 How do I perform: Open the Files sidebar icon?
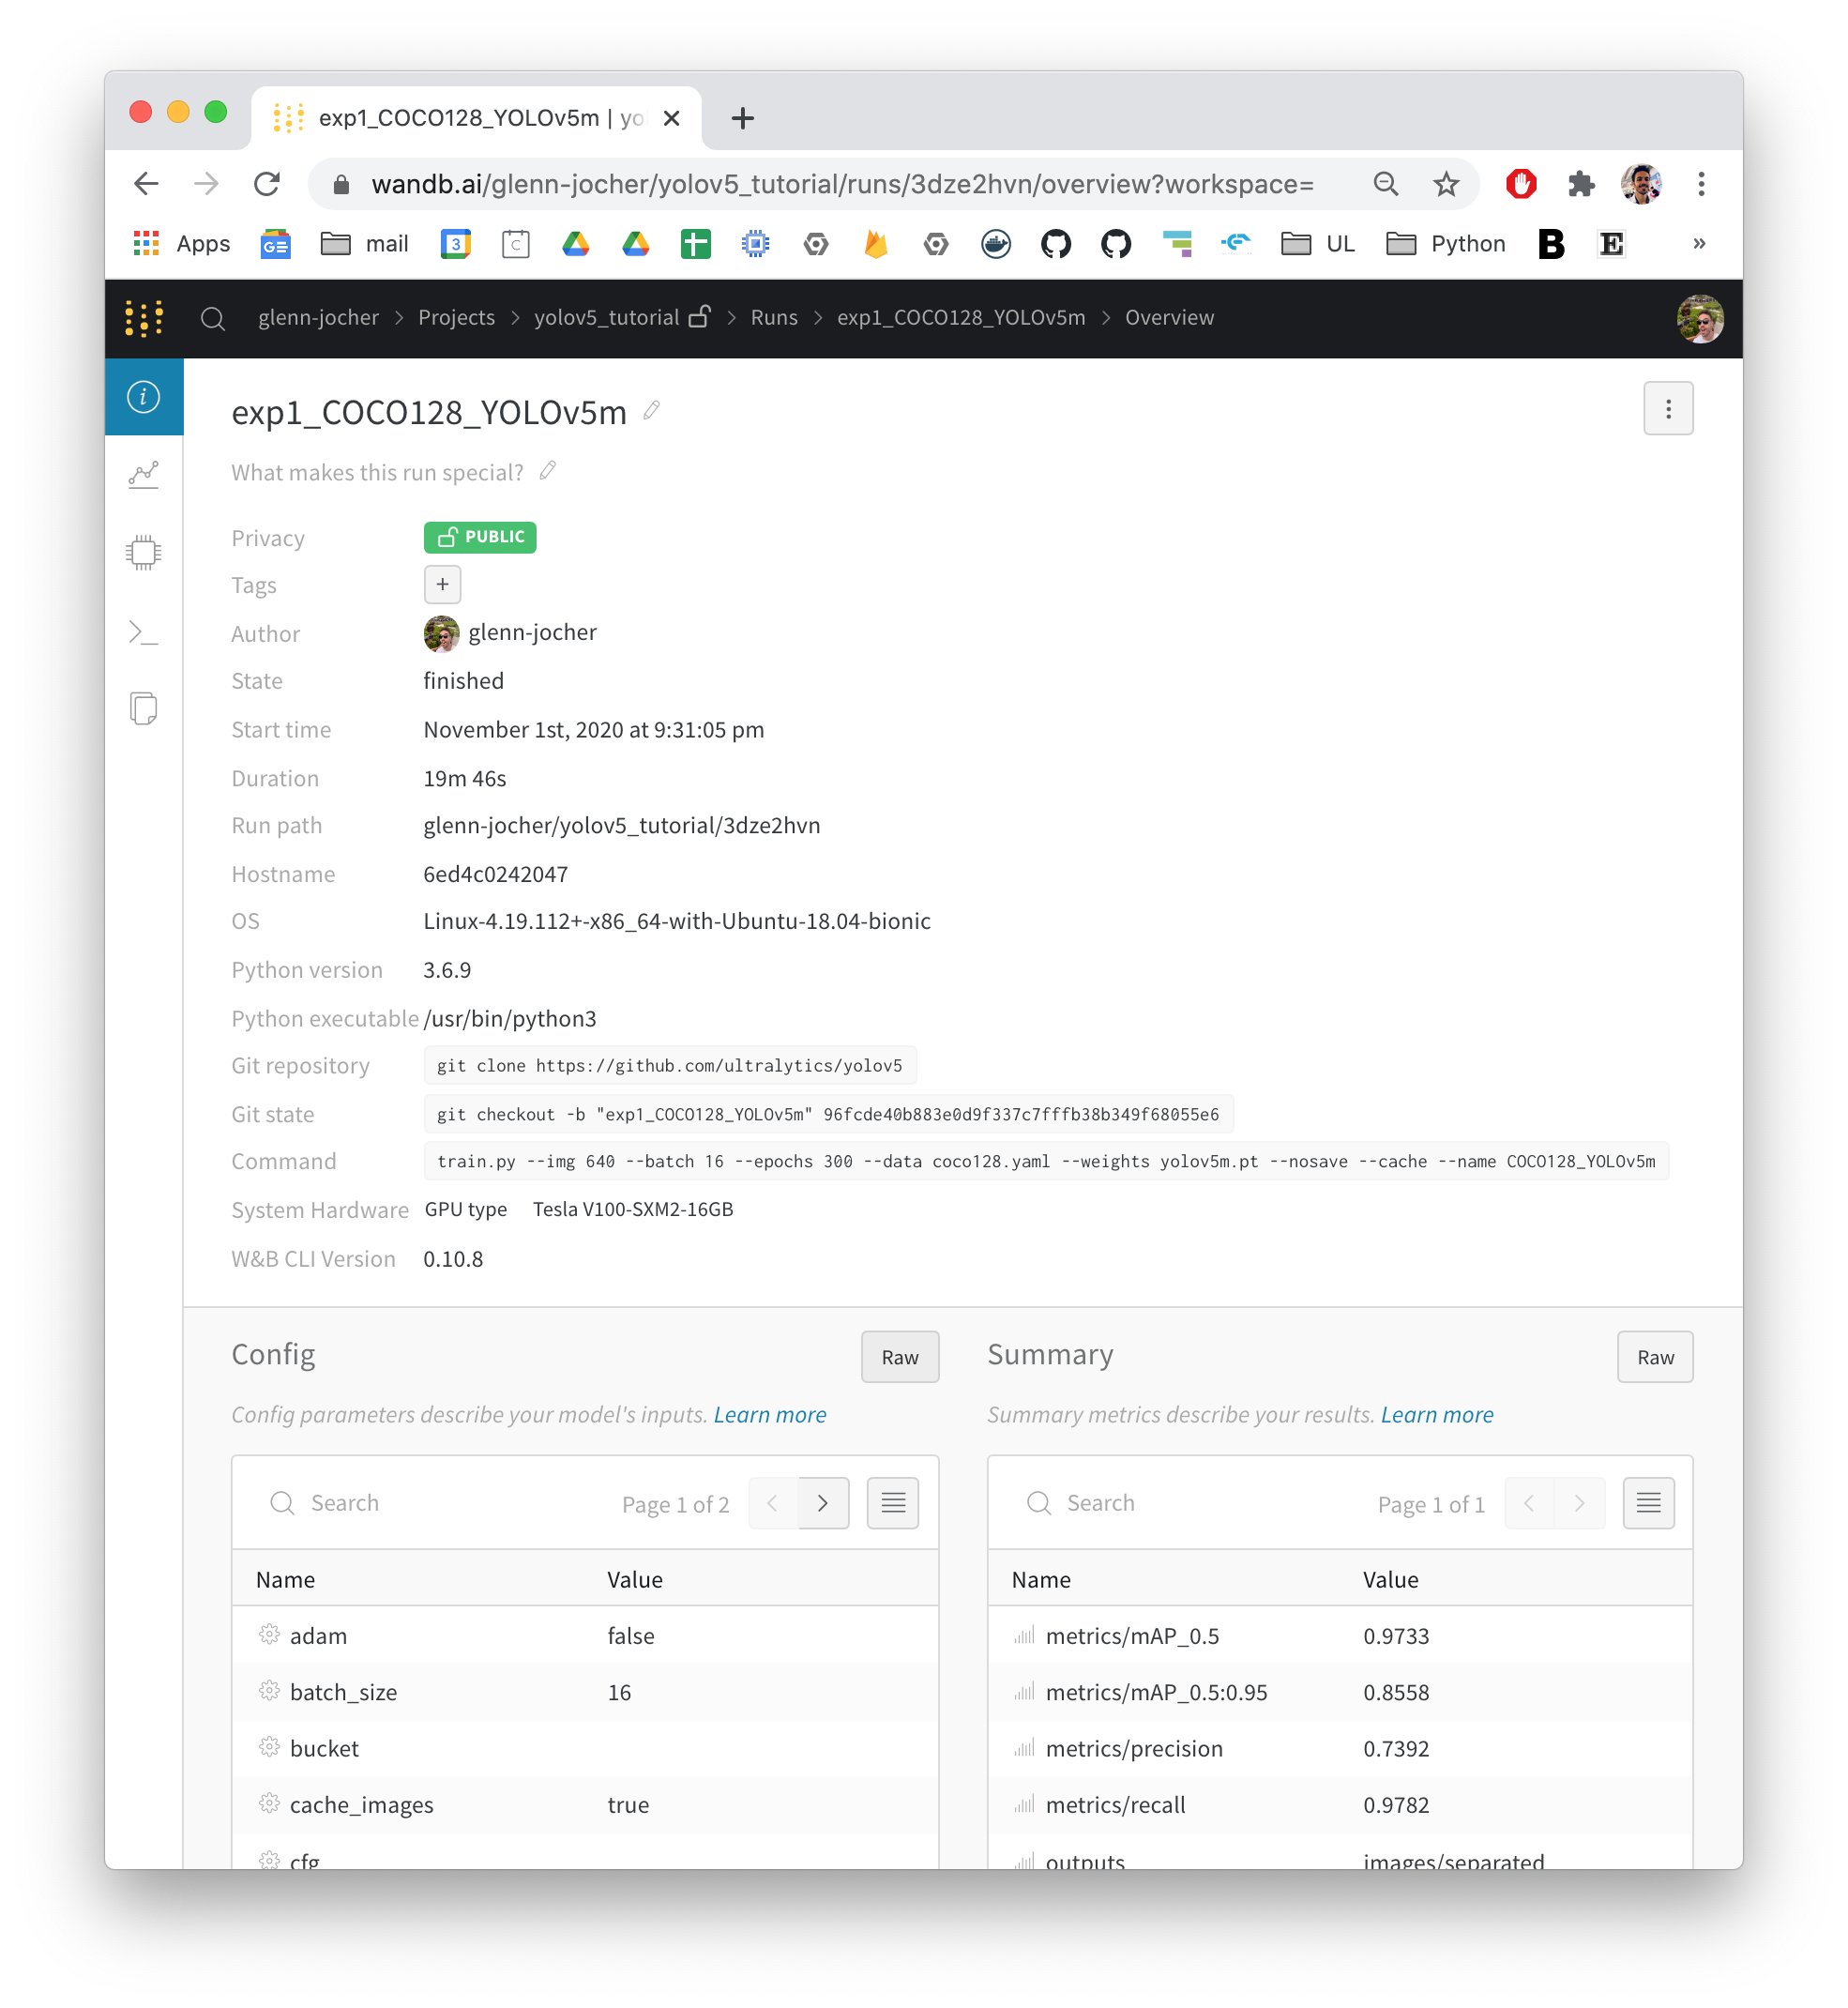pos(144,709)
